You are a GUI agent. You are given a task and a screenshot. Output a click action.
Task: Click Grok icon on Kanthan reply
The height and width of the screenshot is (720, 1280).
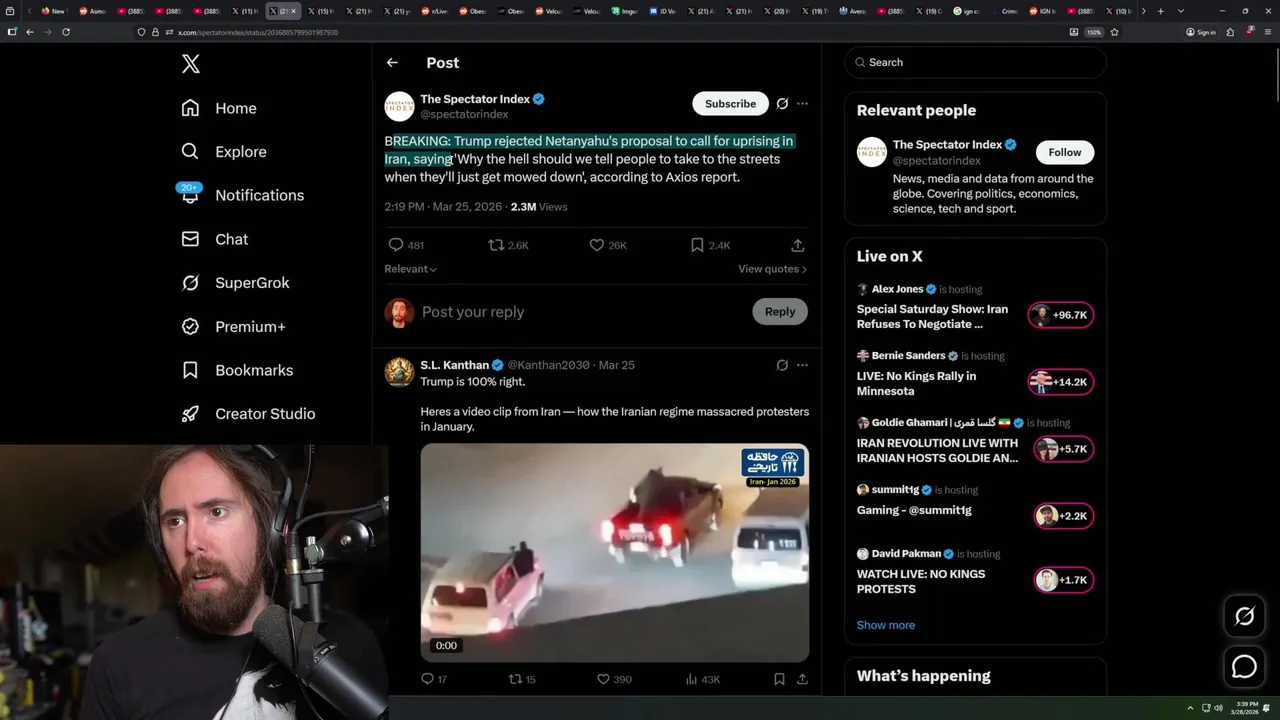pyautogui.click(x=782, y=365)
